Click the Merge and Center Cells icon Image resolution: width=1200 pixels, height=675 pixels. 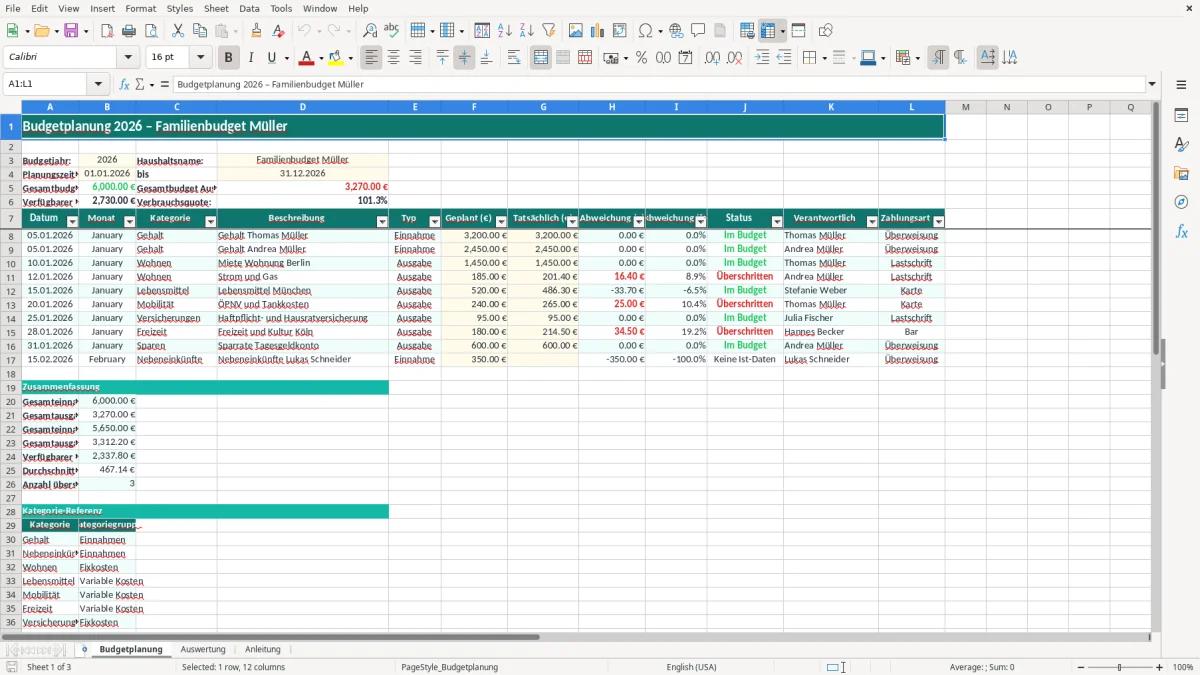click(541, 58)
